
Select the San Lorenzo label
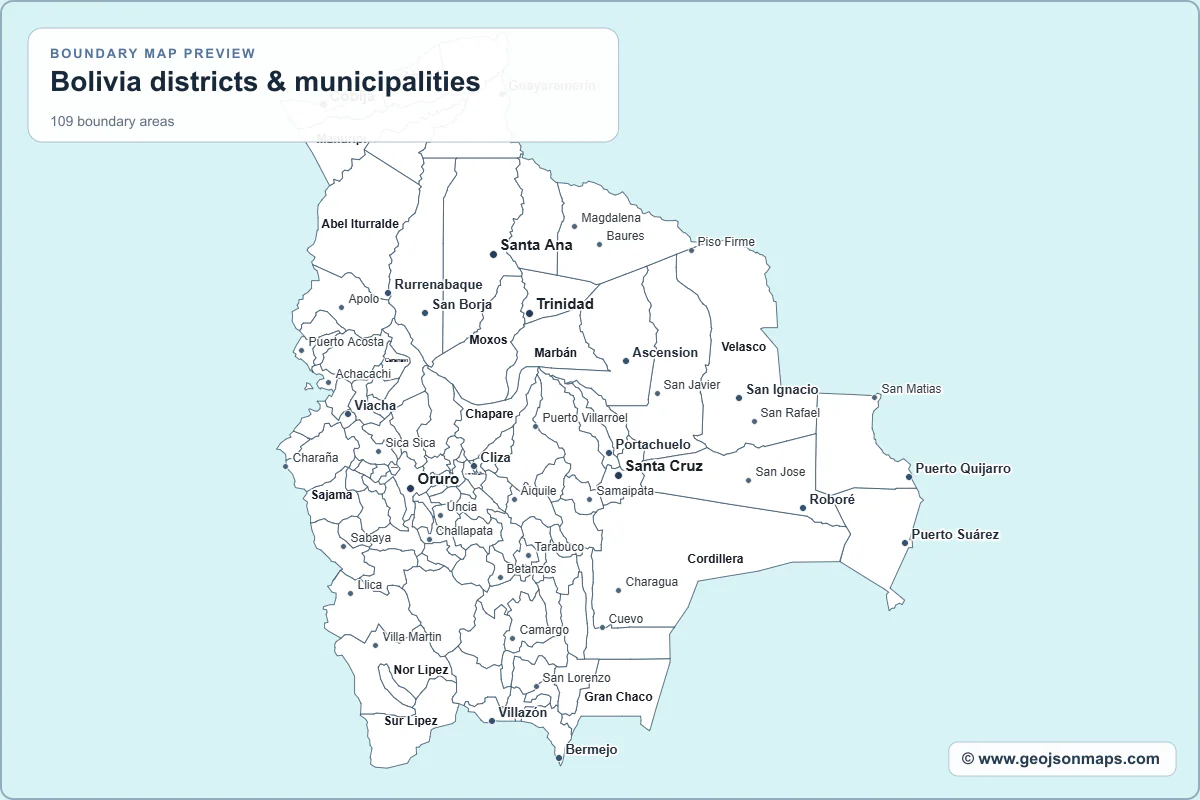[576, 678]
